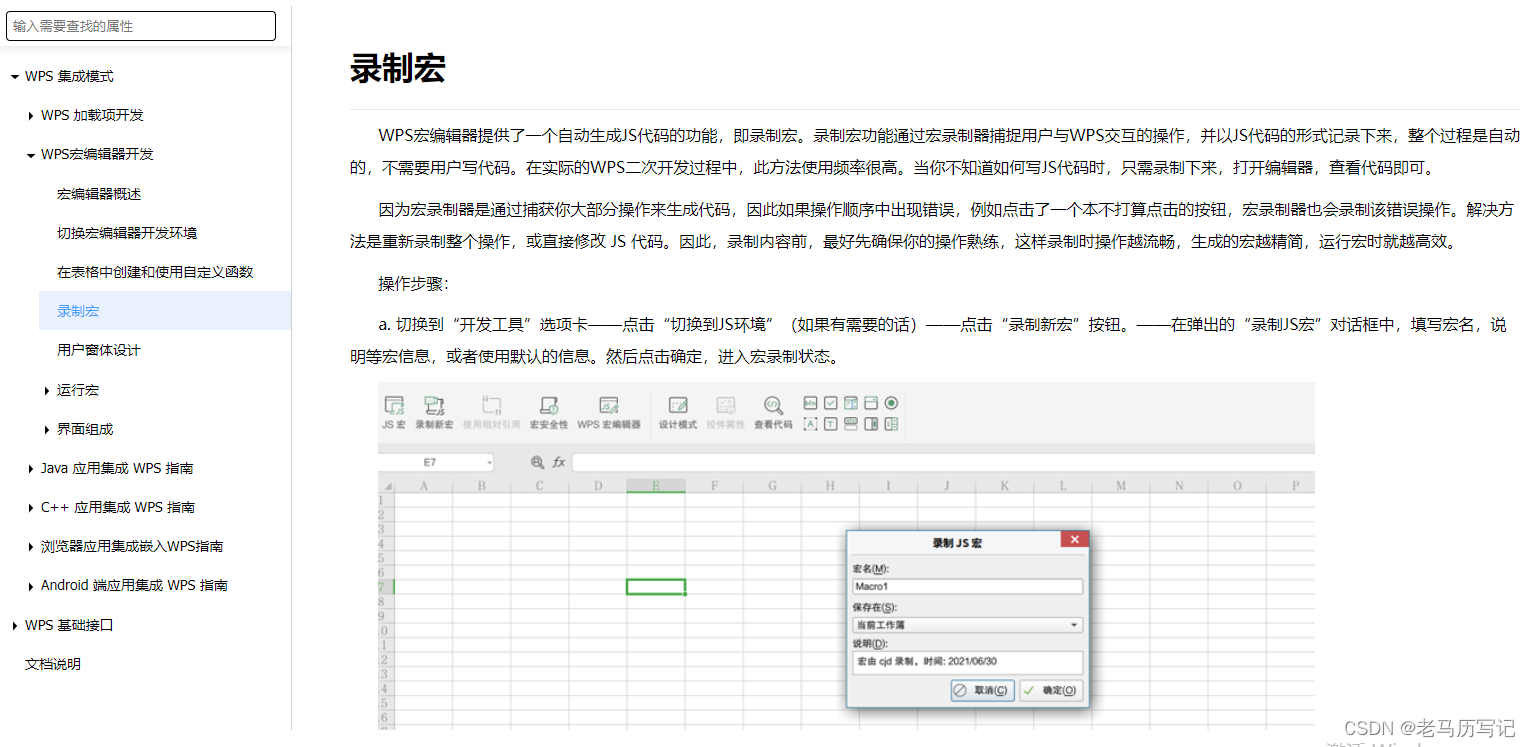Select the label control icon marked A
Viewport: 1531px width, 747px height.
pyautogui.click(x=811, y=424)
